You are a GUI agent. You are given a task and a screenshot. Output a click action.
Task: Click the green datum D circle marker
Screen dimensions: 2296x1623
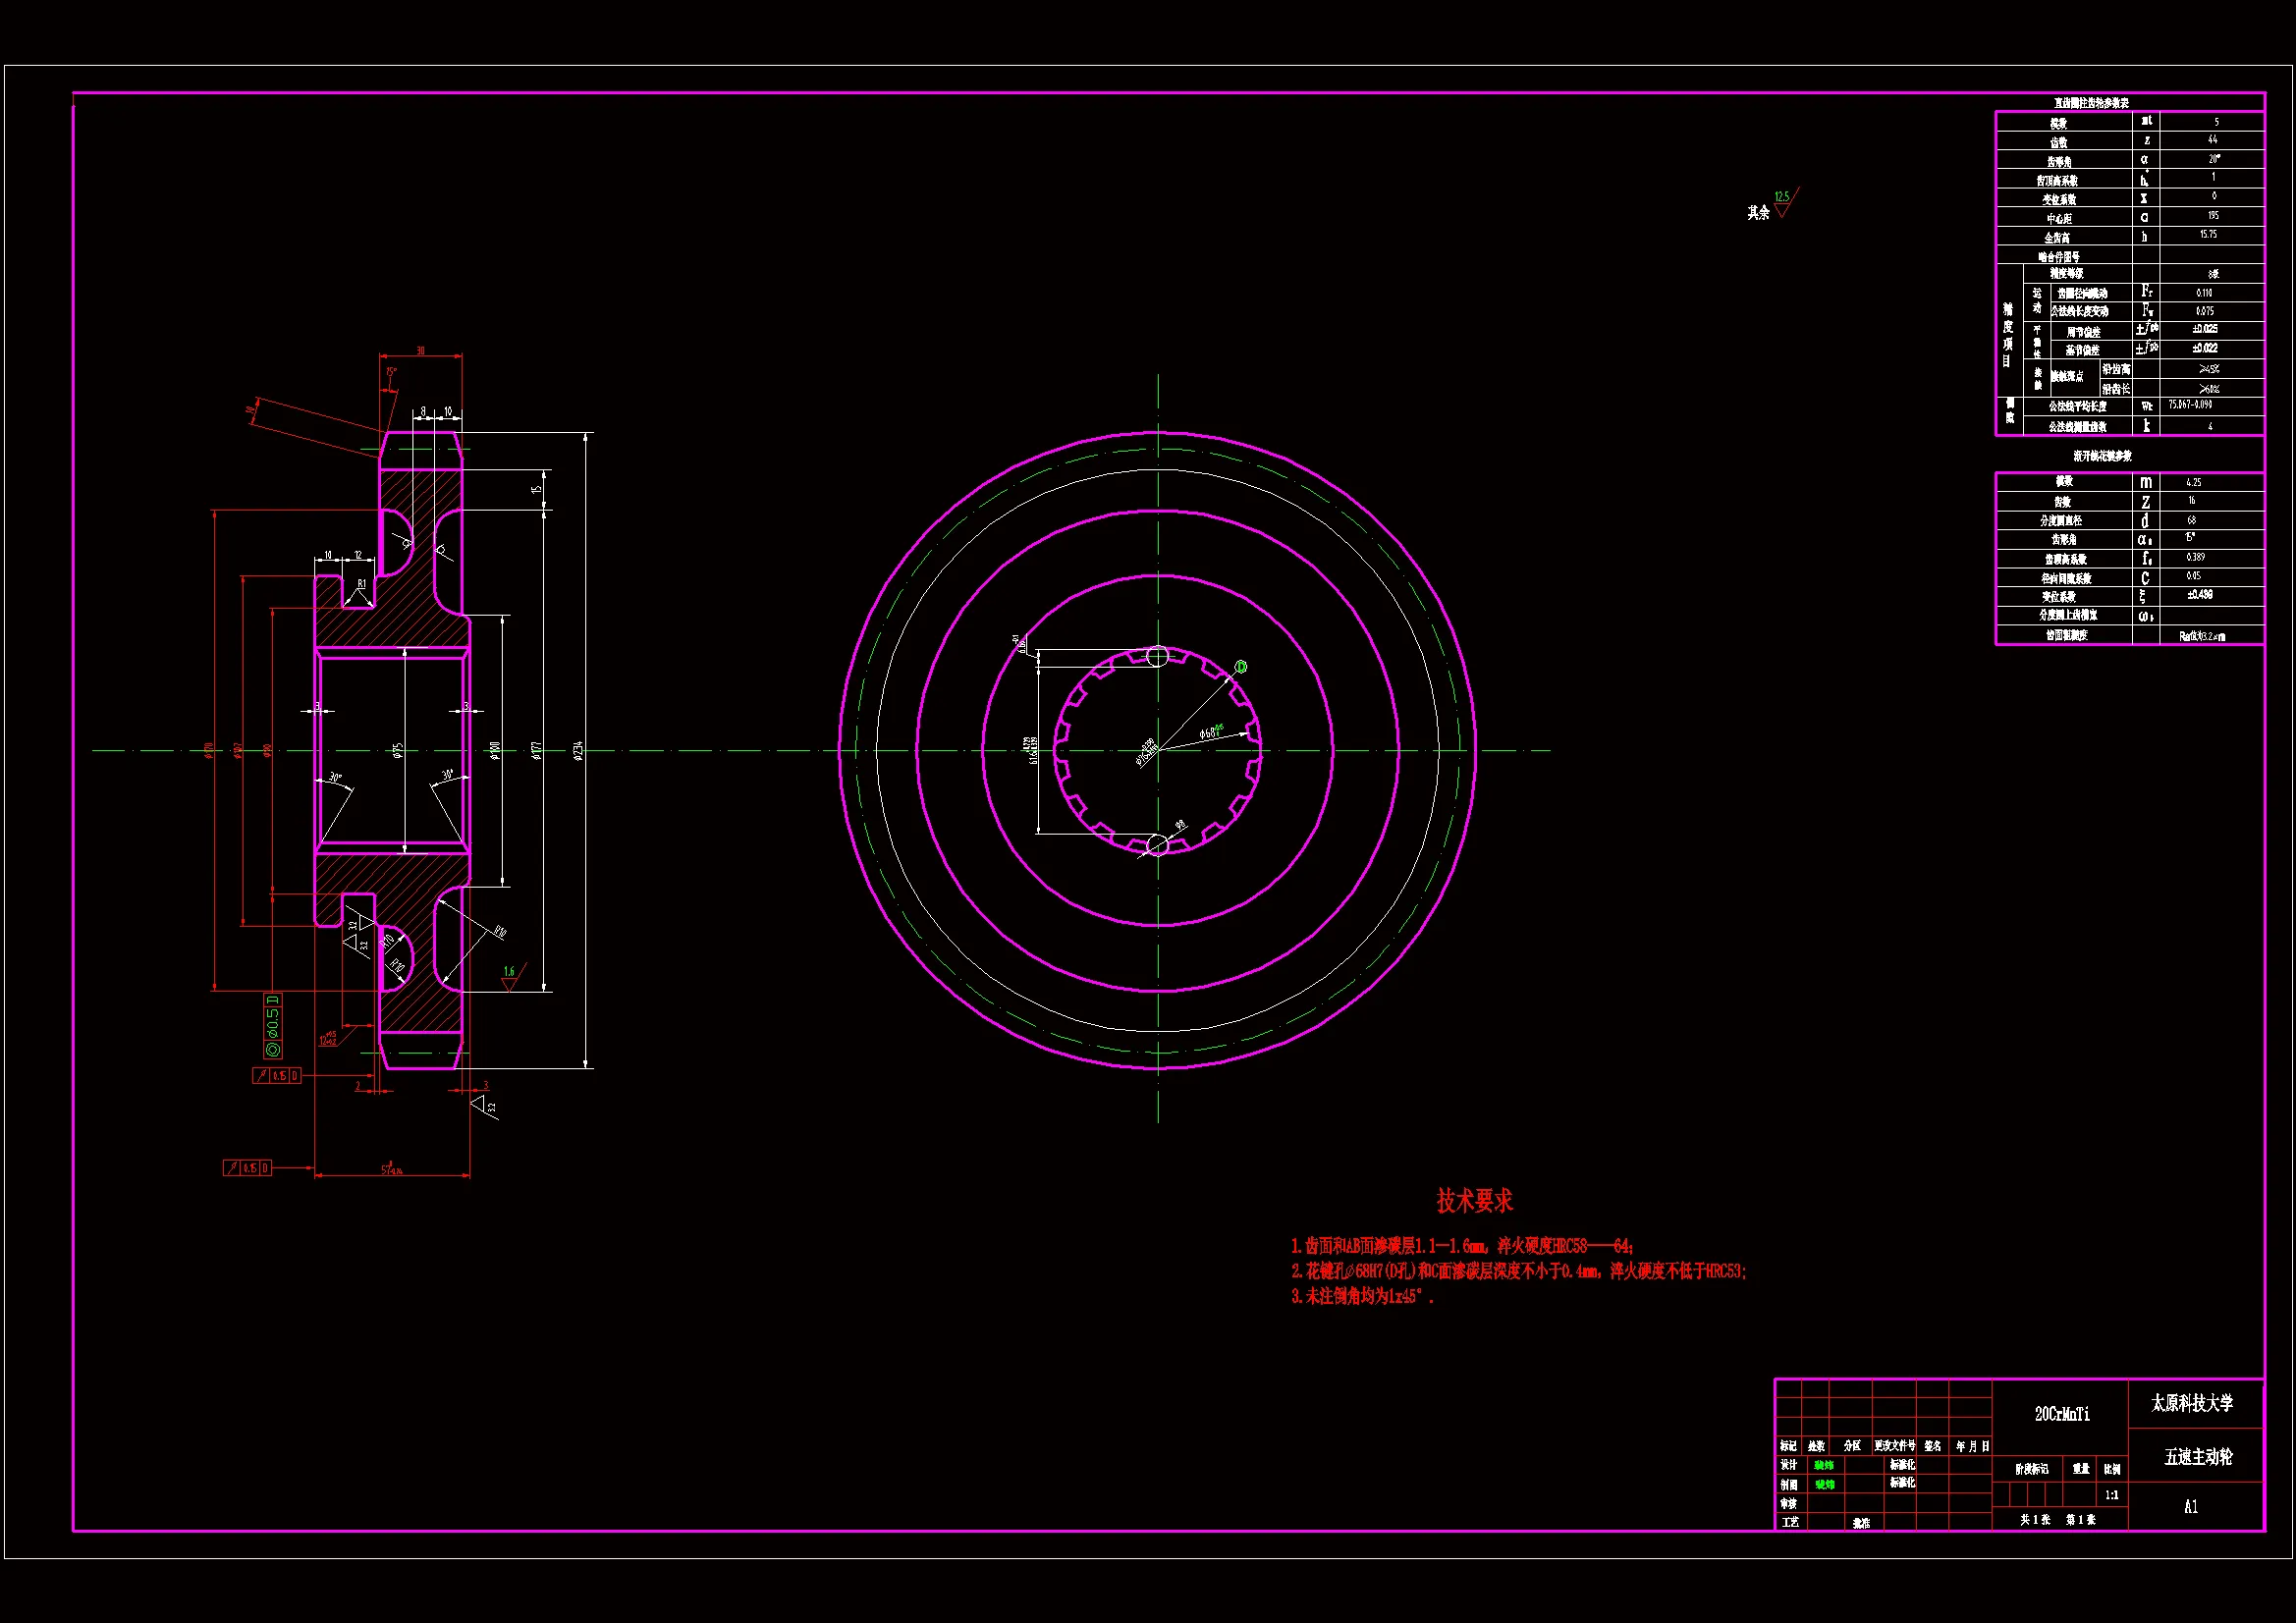coord(1241,667)
